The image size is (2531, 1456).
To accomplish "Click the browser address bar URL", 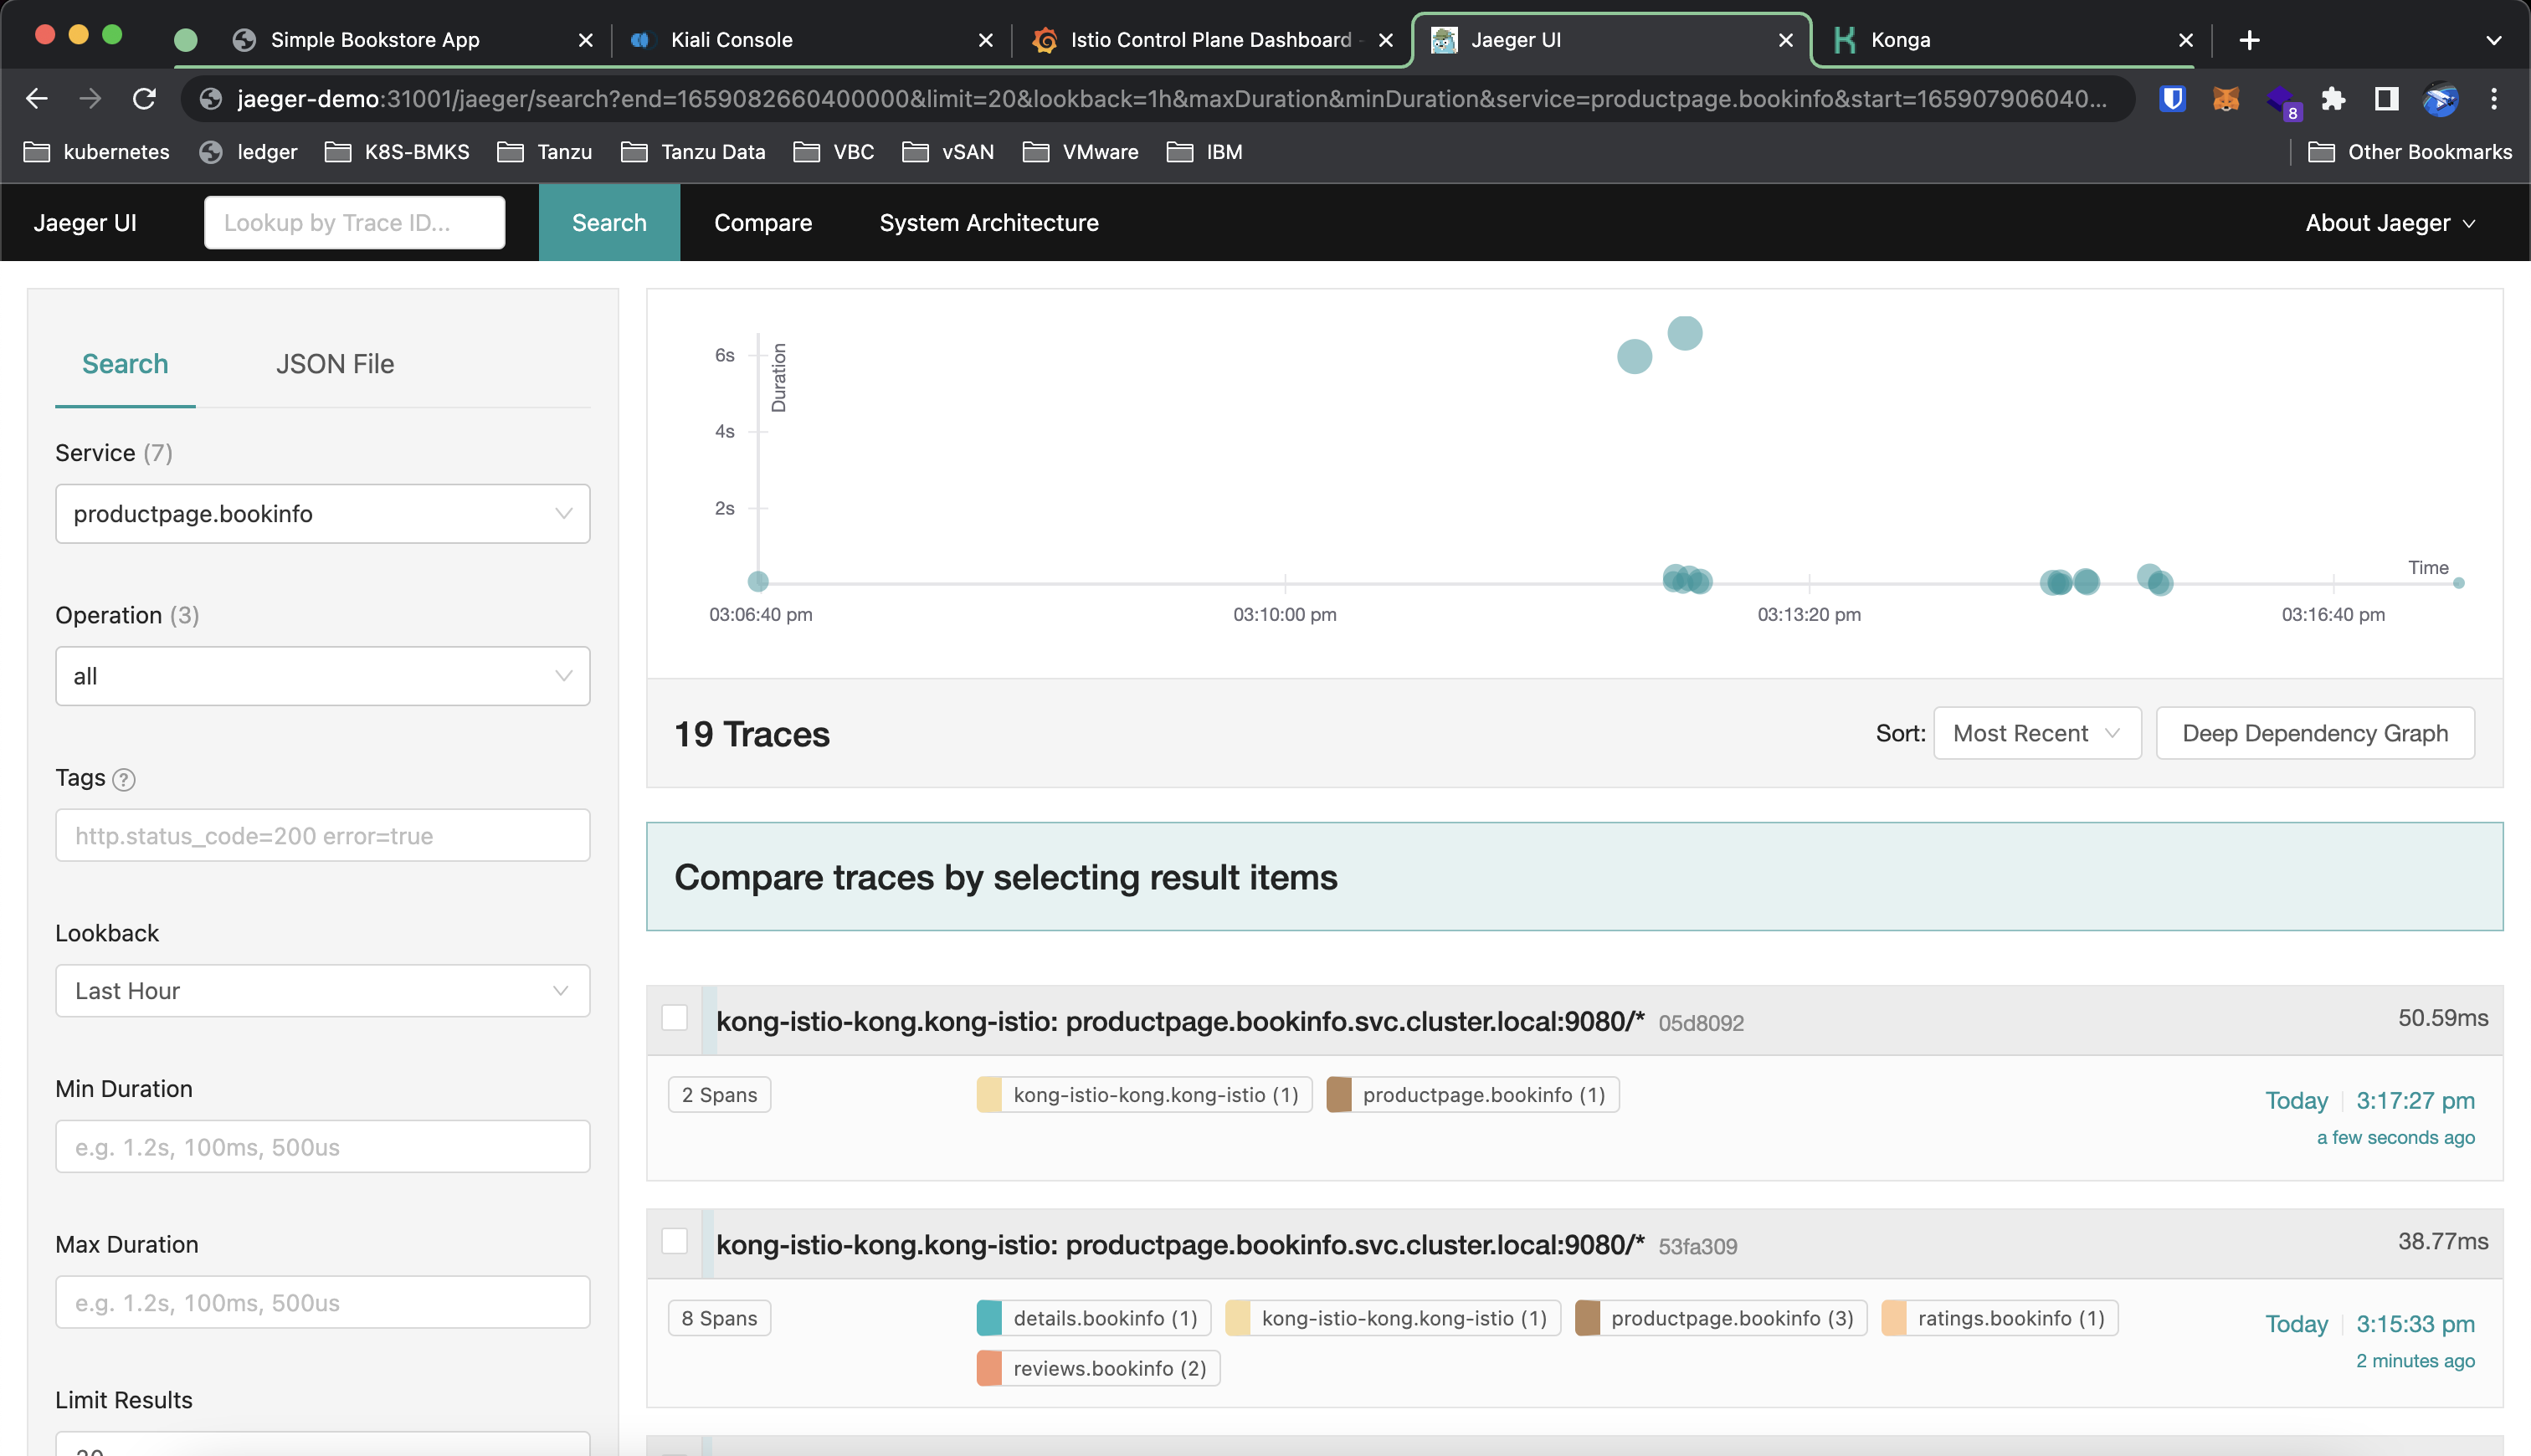I will pyautogui.click(x=1171, y=98).
